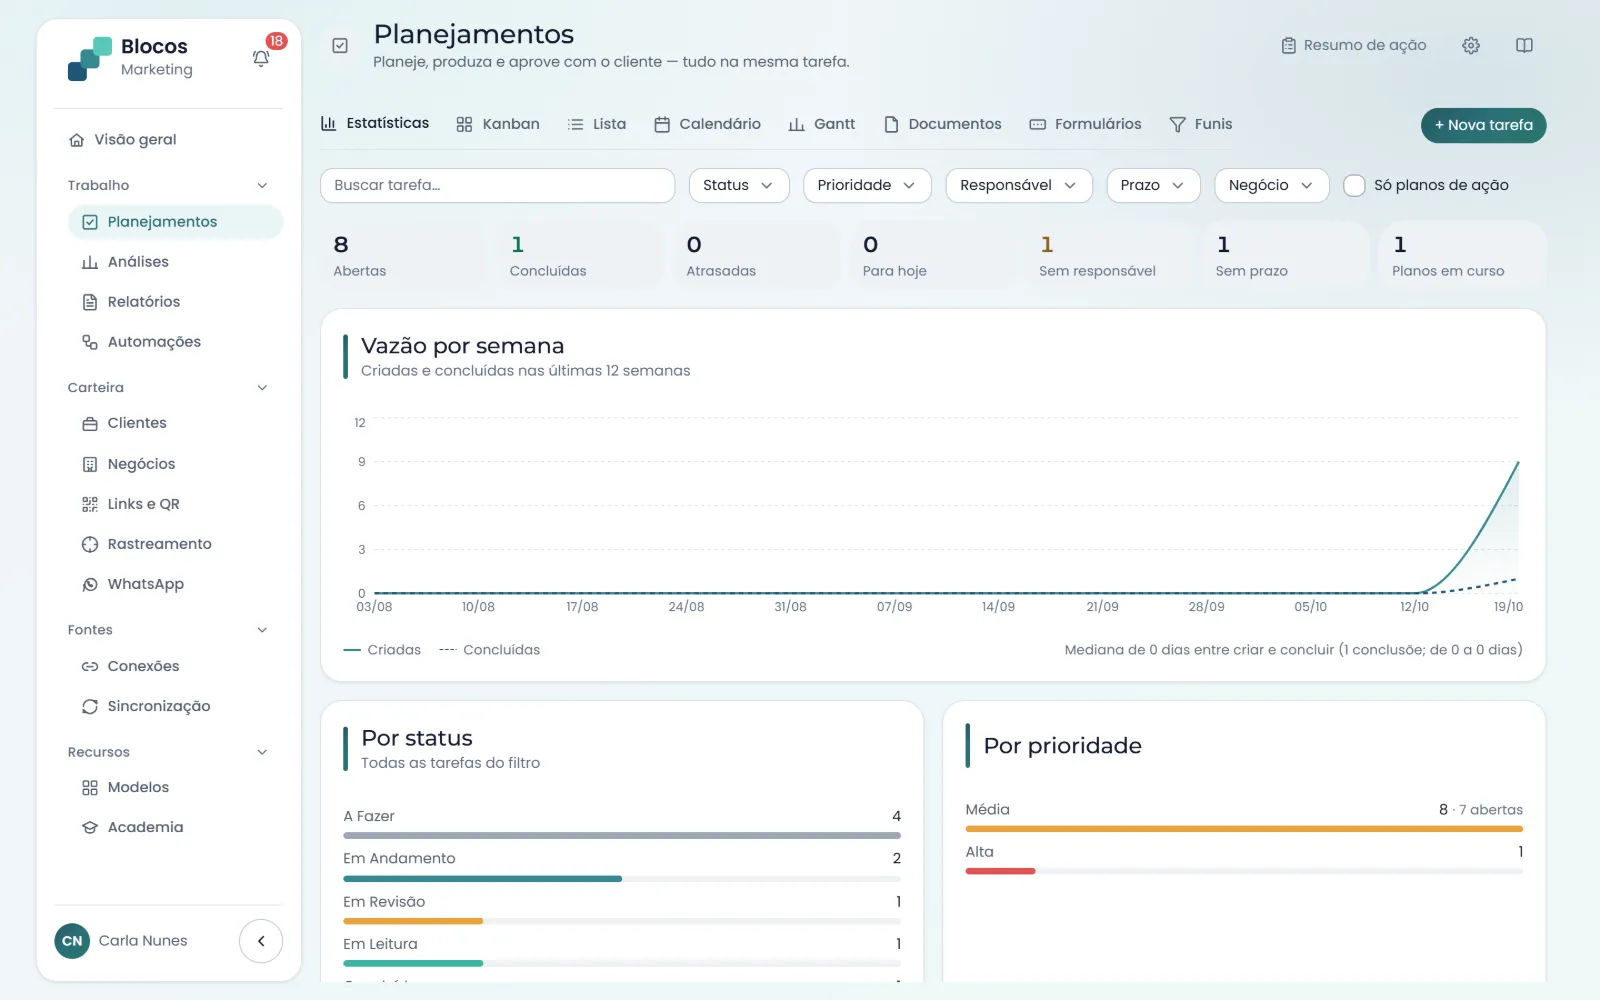Click the checkbox icon beside Planejamentos title

(x=340, y=45)
